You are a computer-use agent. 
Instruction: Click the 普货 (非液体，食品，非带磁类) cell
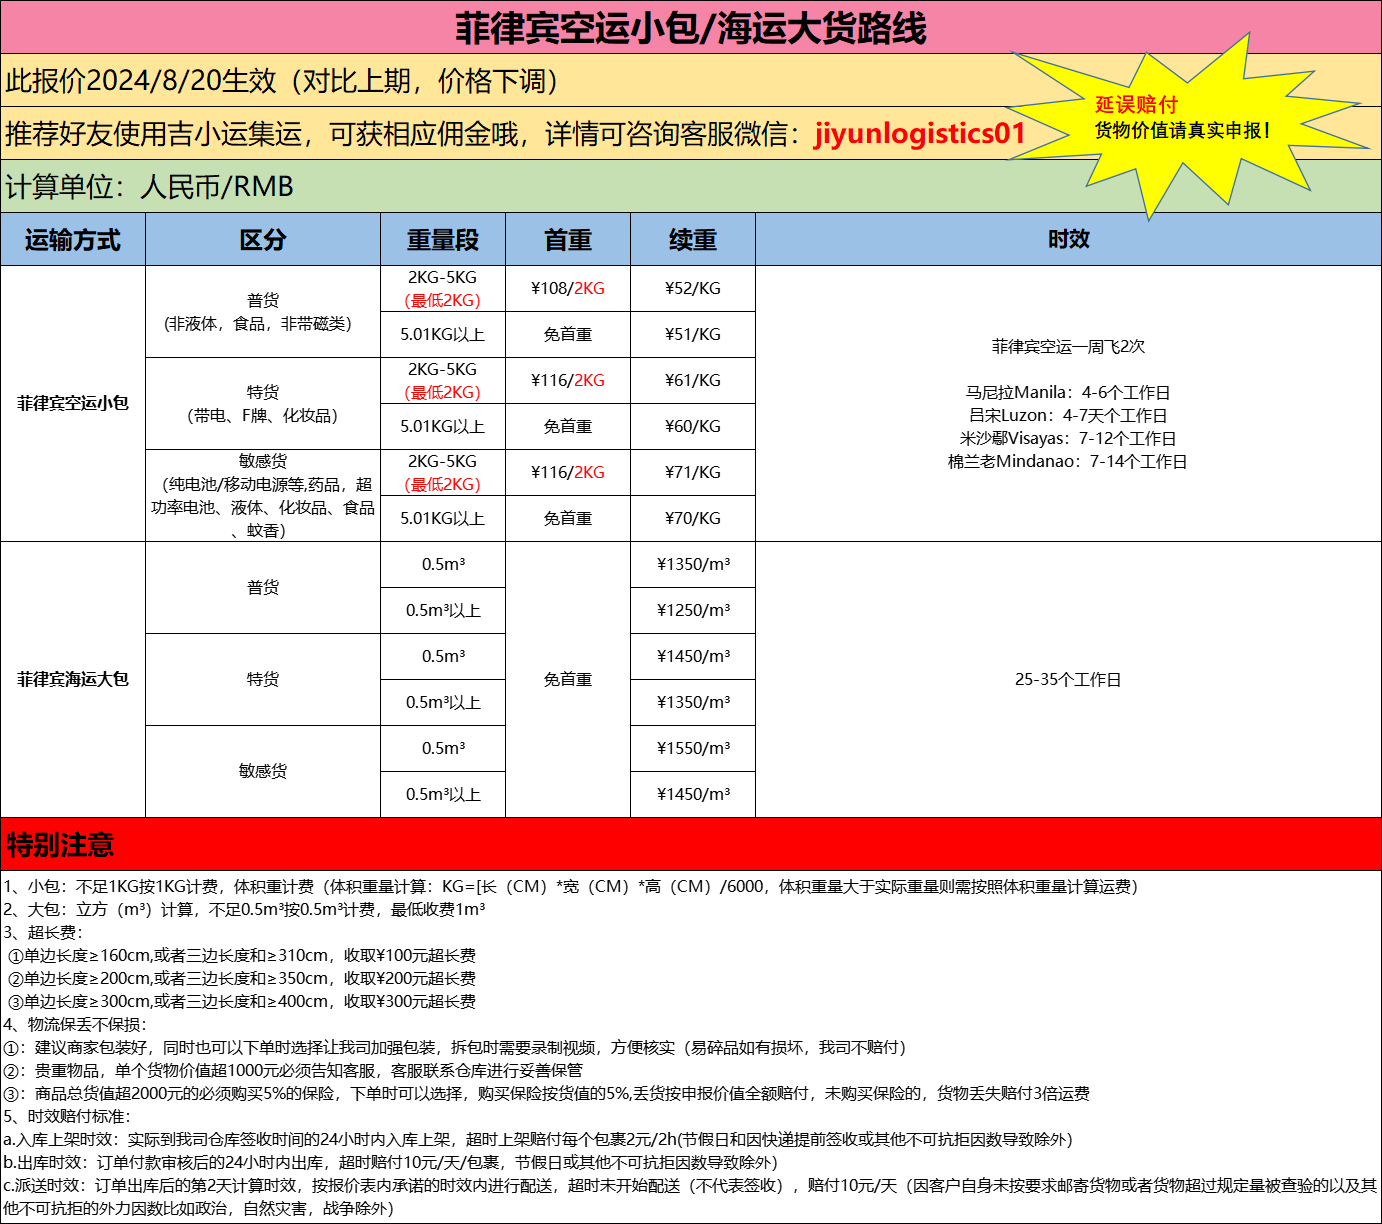pos(263,312)
